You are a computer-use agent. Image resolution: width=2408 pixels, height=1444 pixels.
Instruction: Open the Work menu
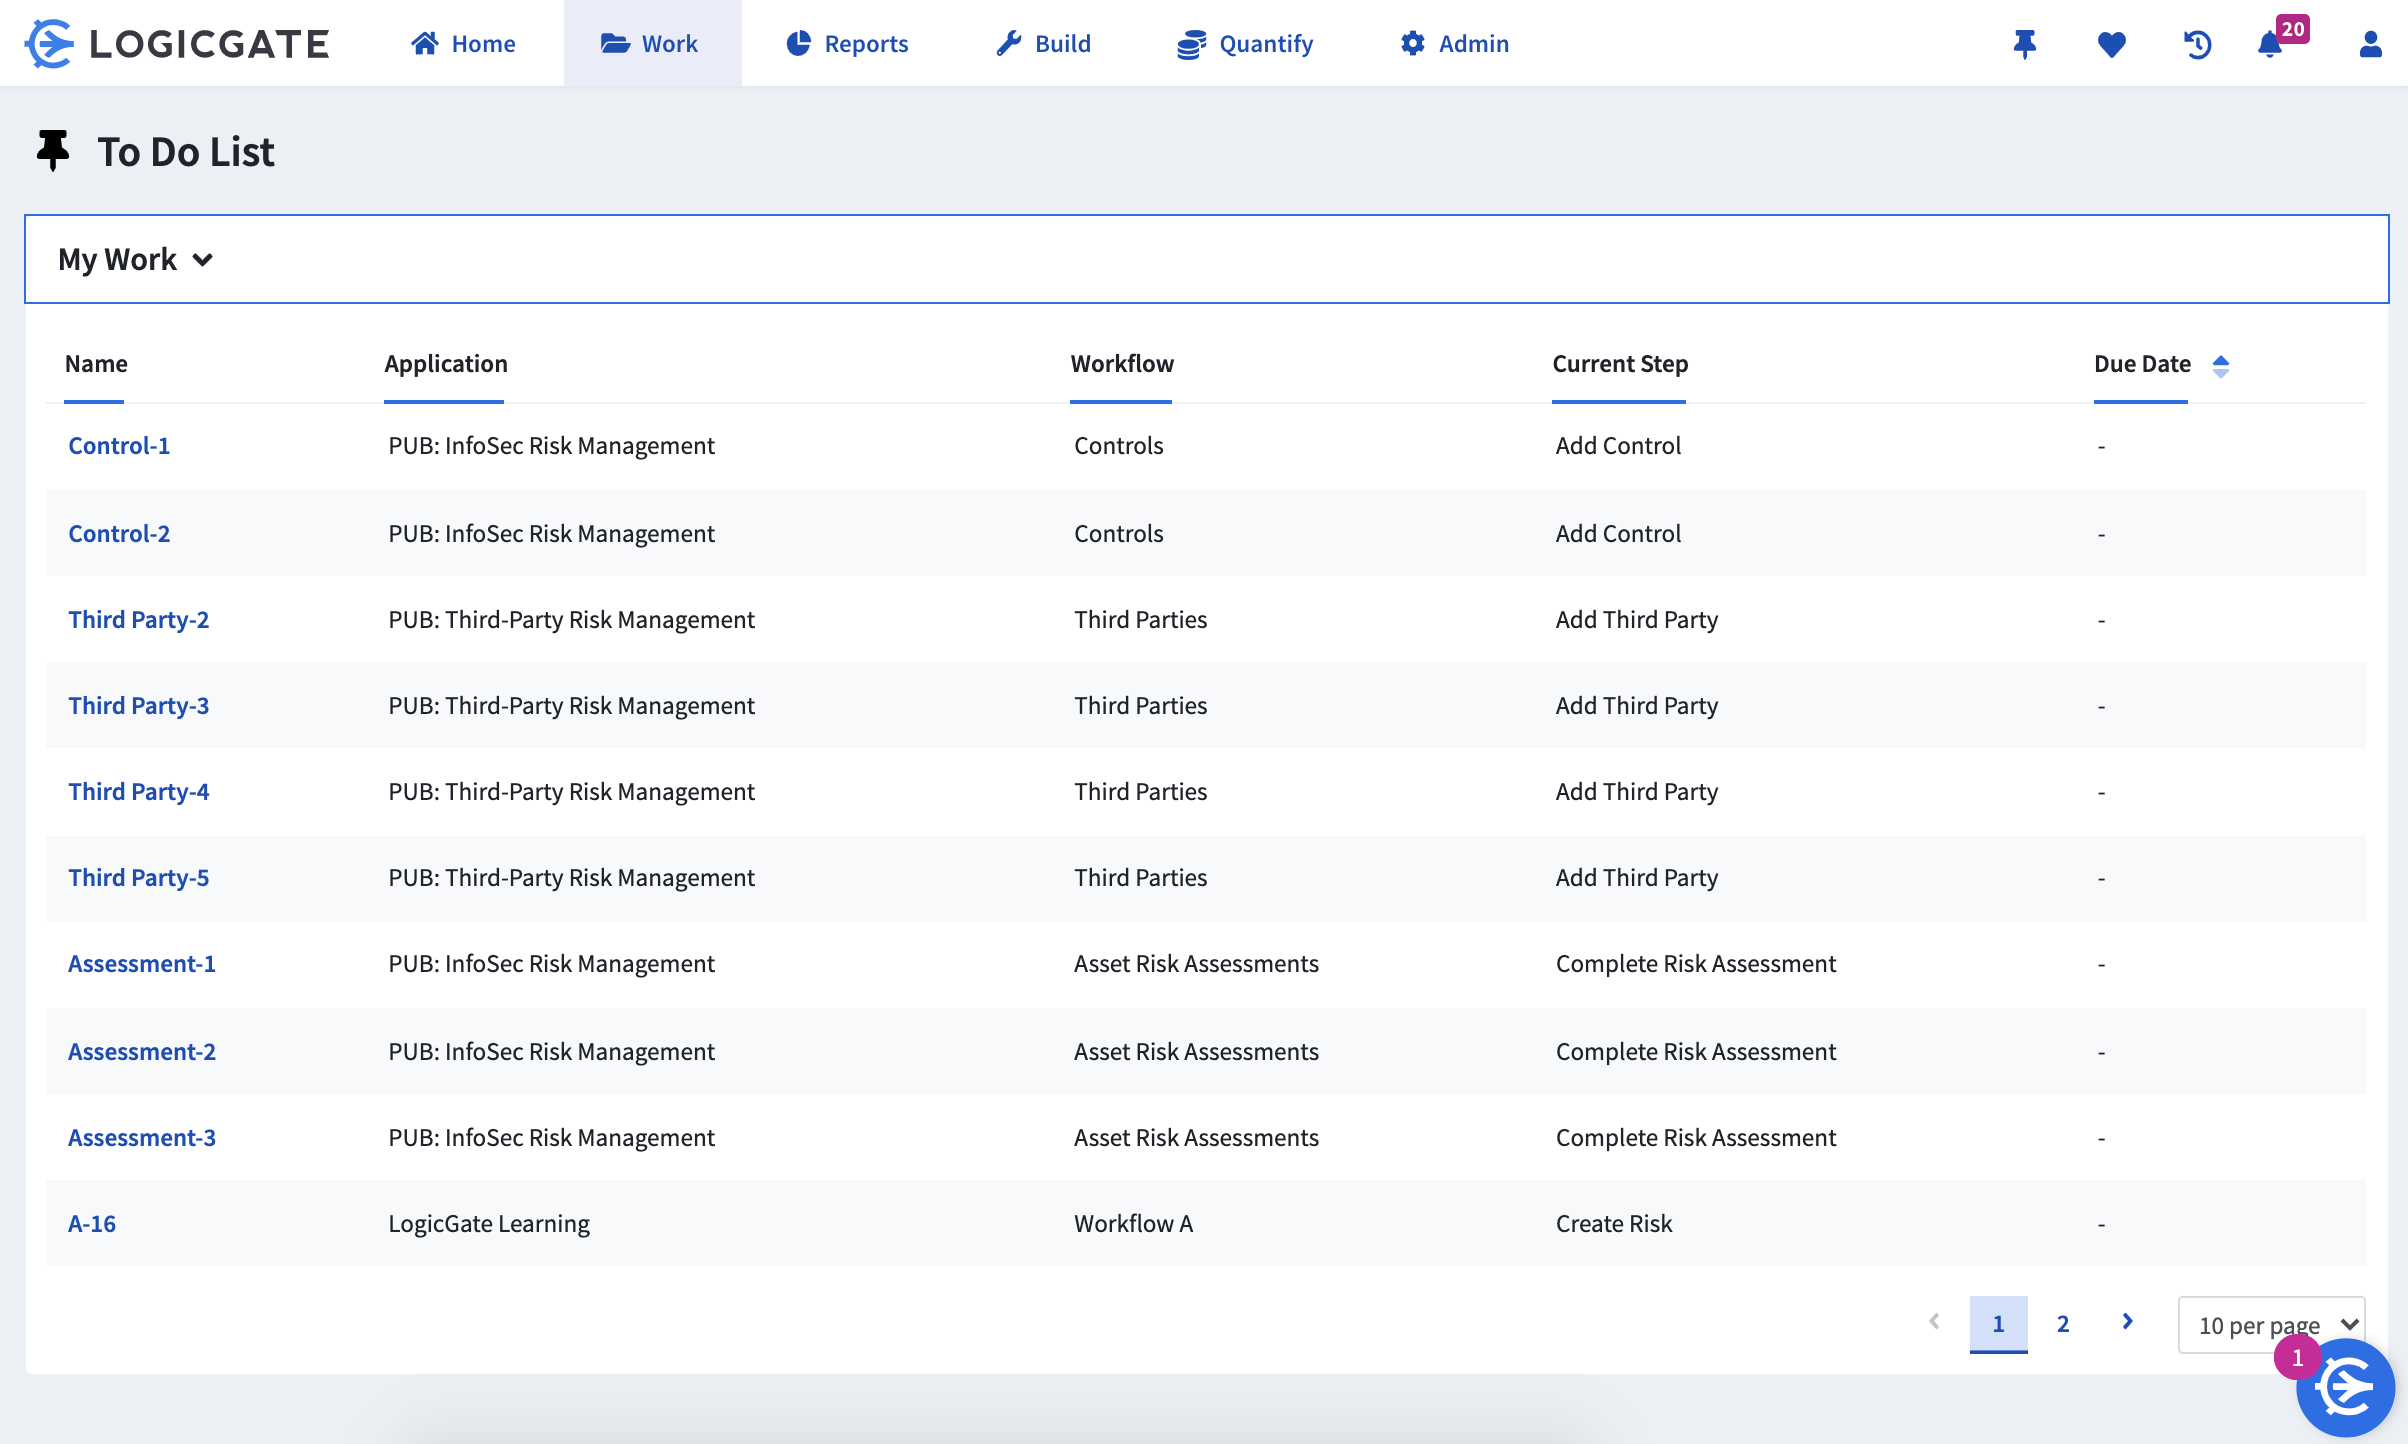[651, 44]
